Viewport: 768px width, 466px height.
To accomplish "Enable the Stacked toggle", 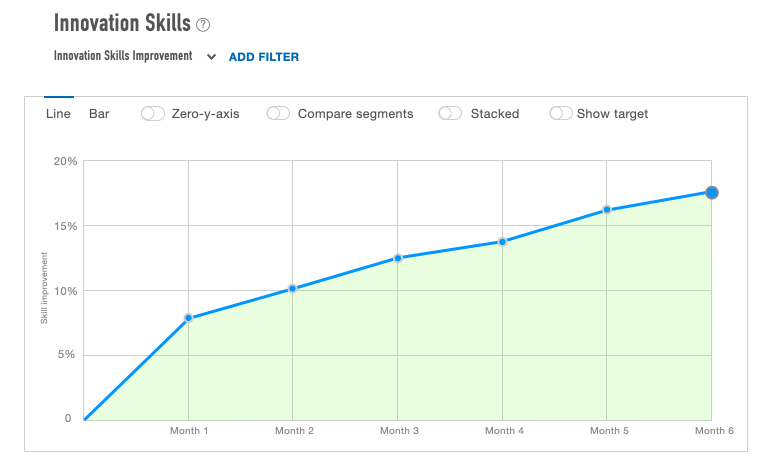I will pyautogui.click(x=451, y=114).
